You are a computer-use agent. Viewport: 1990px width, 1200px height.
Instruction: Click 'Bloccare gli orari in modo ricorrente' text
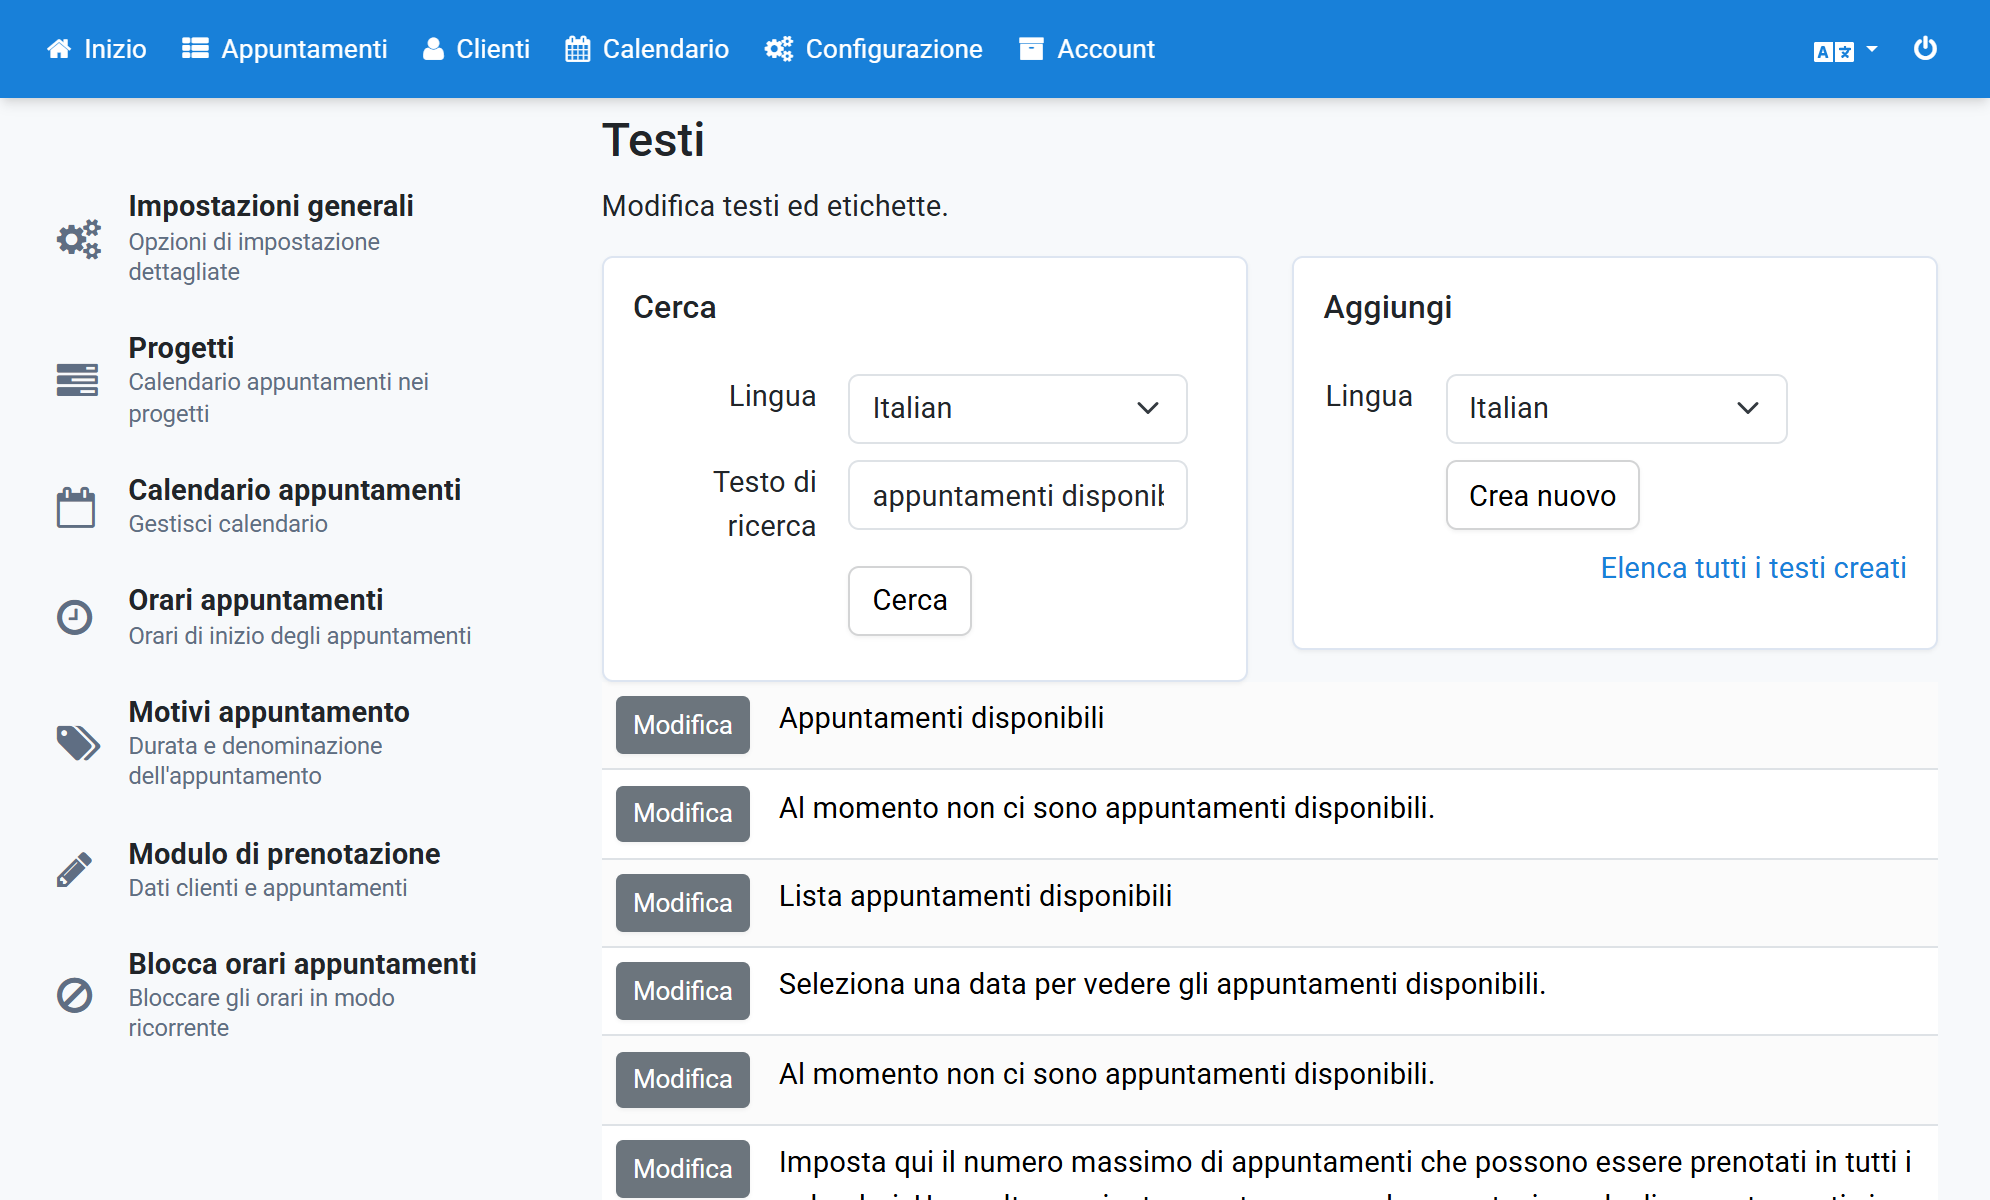pos(262,1013)
